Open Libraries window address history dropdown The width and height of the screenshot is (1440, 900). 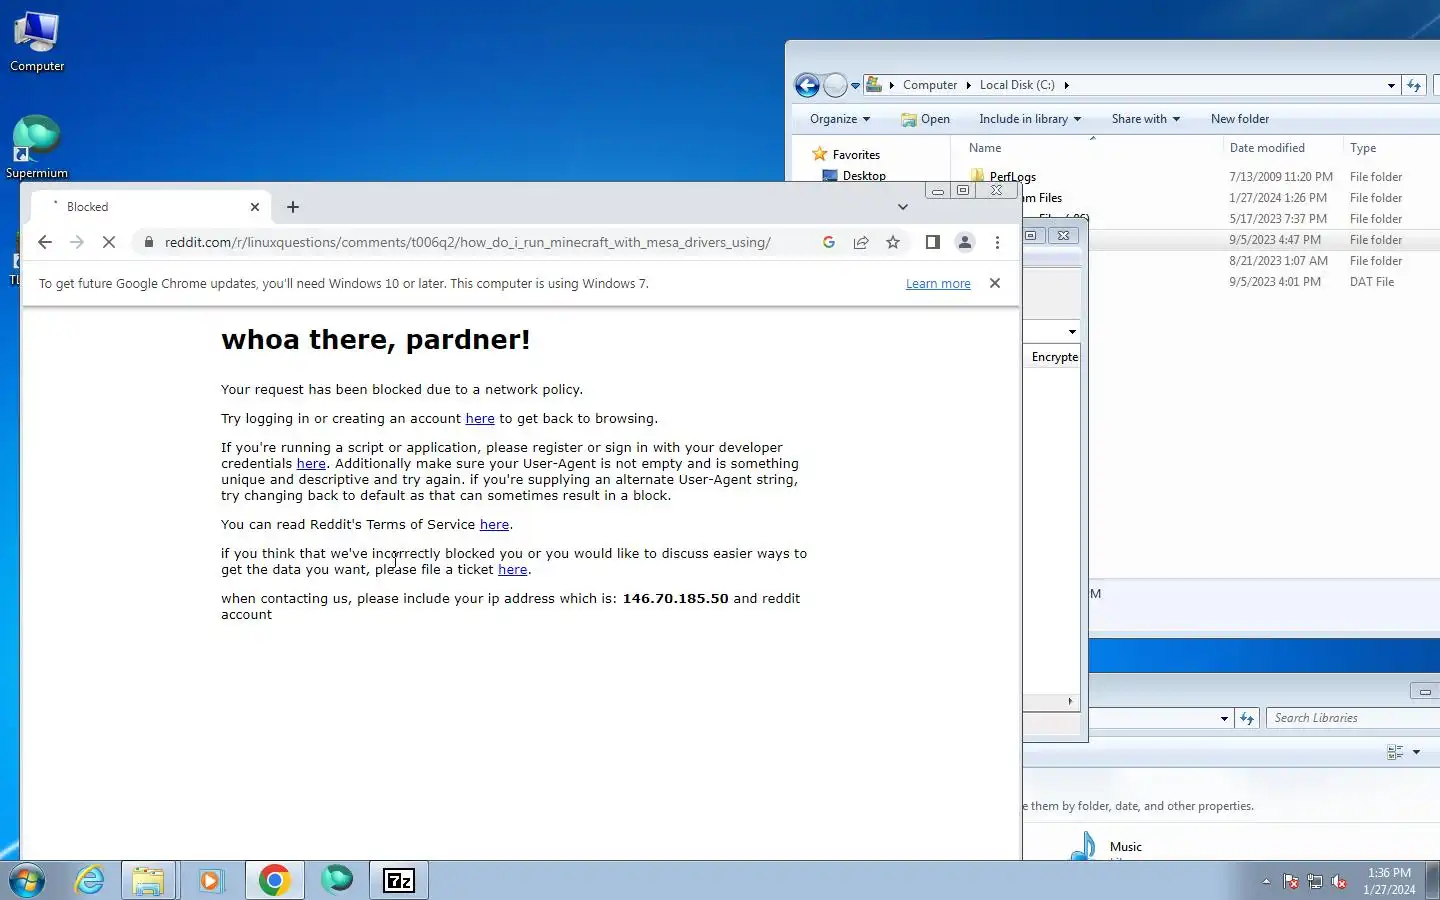1224,718
